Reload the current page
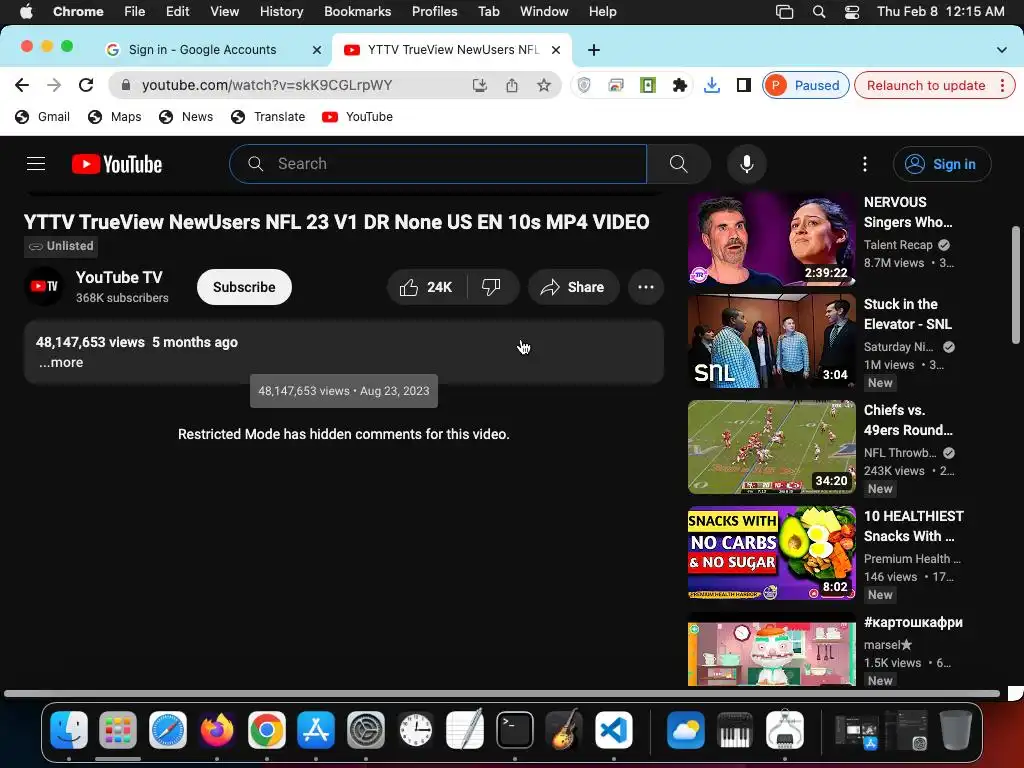The image size is (1024, 768). 86,85
